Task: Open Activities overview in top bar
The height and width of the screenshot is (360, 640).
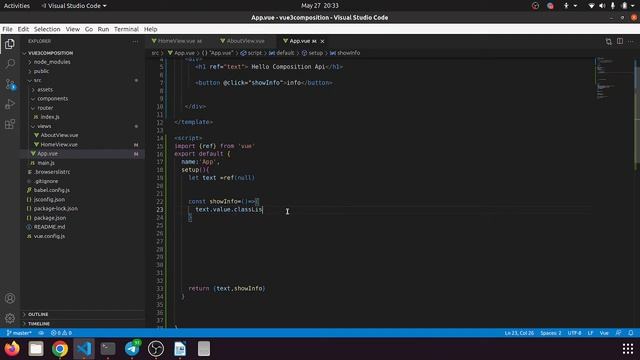Action: pyautogui.click(x=17, y=6)
